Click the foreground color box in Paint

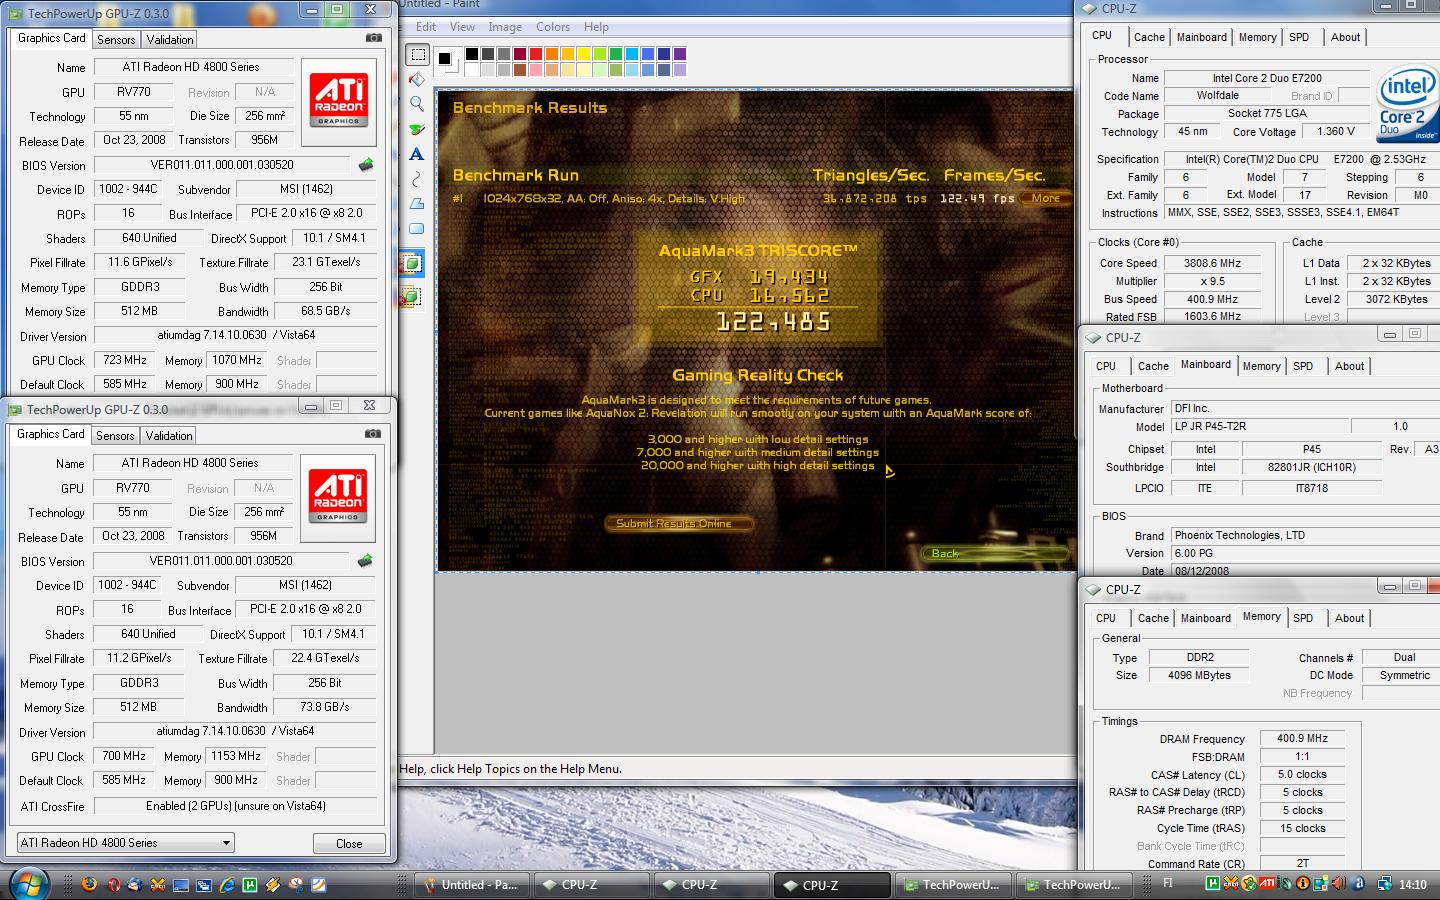tap(445, 58)
